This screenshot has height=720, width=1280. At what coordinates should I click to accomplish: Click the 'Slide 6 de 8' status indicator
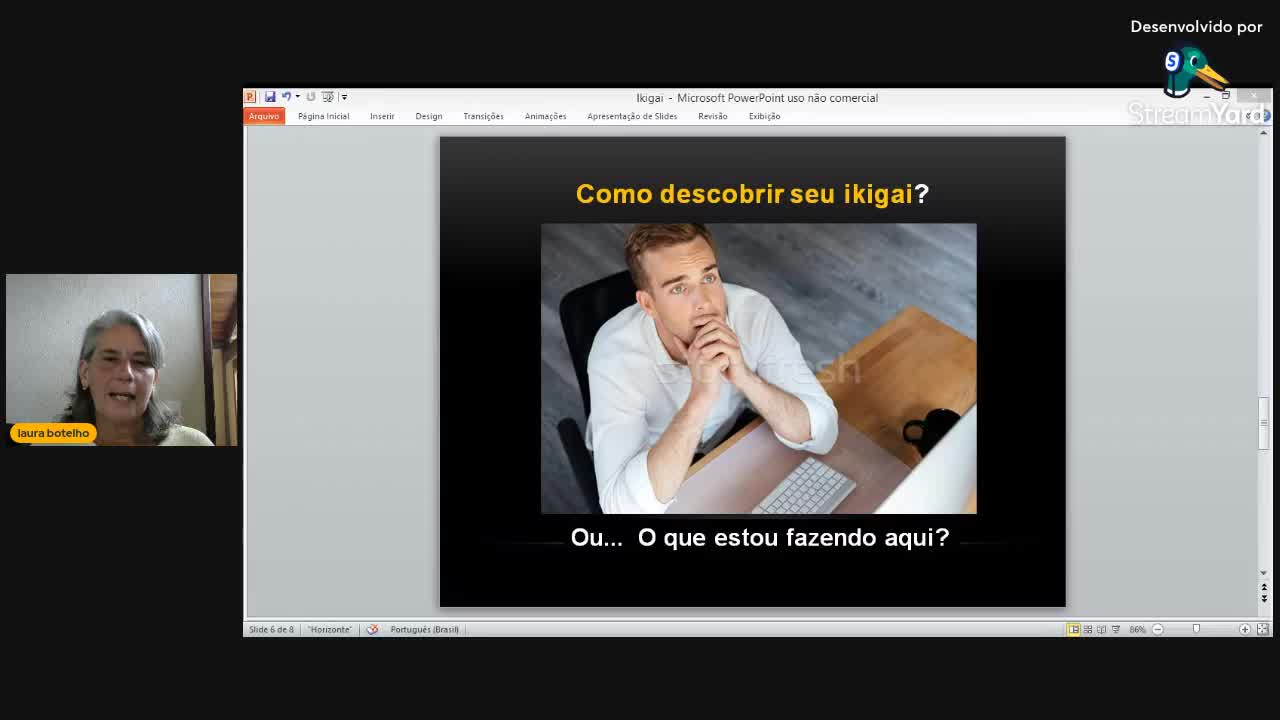point(271,629)
